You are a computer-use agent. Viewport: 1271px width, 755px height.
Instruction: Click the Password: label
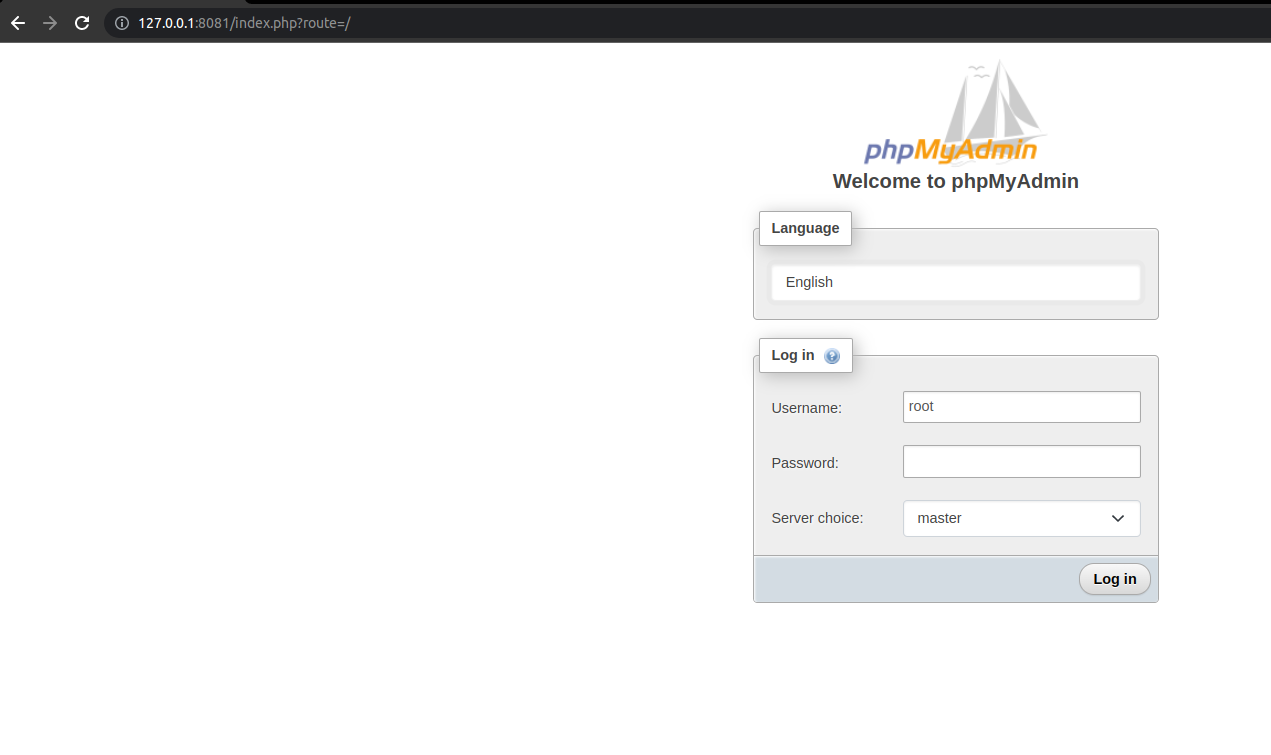click(804, 463)
